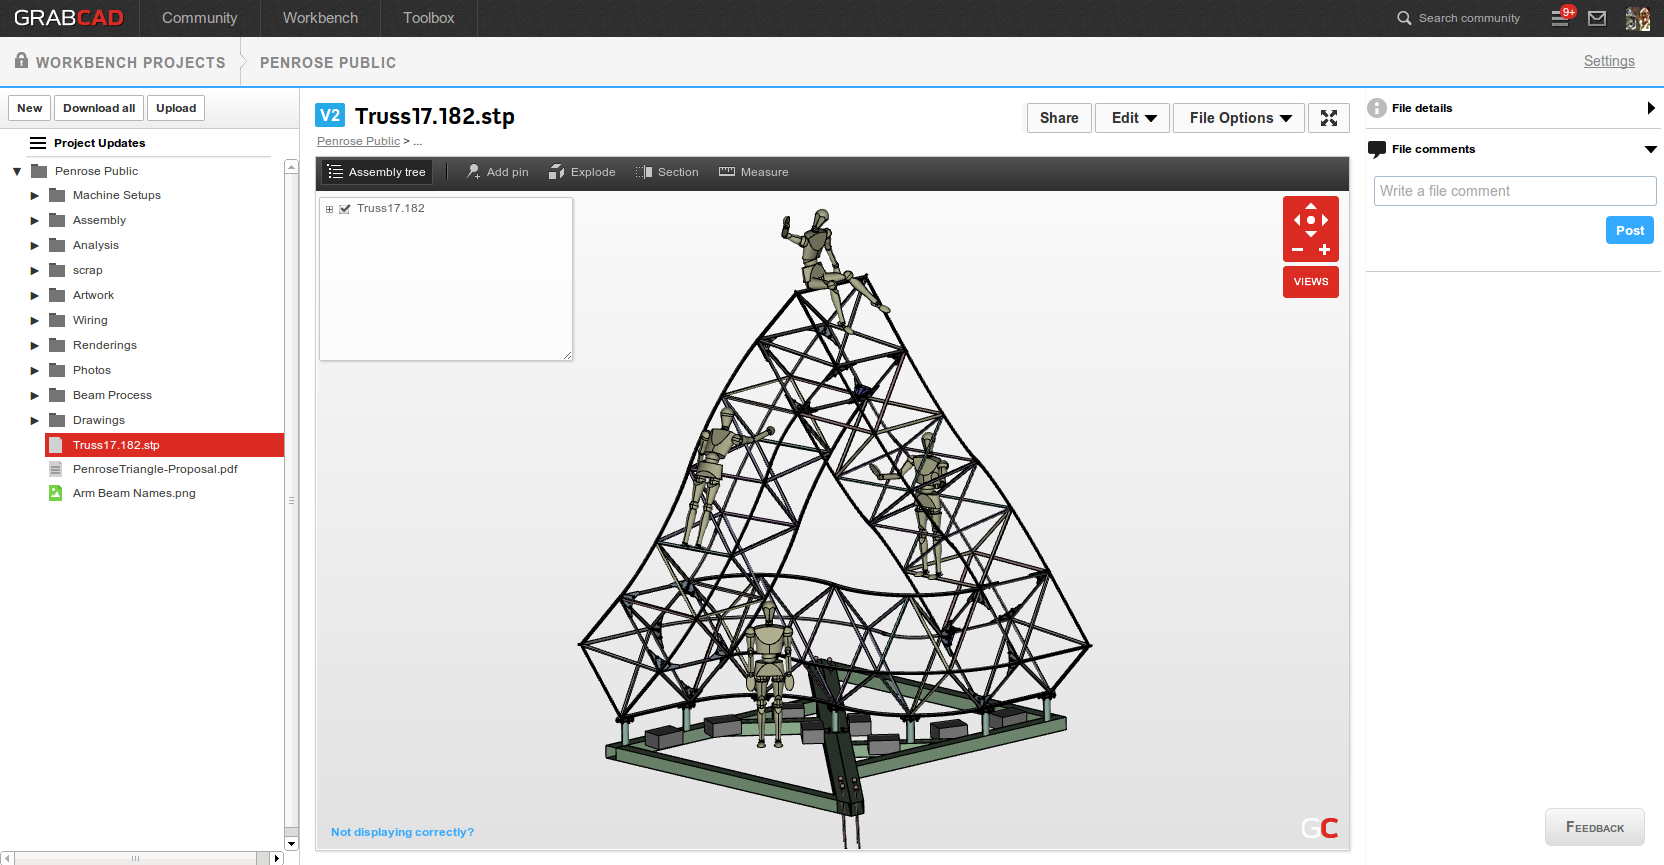
Task: Open the File Options dropdown
Action: (1239, 118)
